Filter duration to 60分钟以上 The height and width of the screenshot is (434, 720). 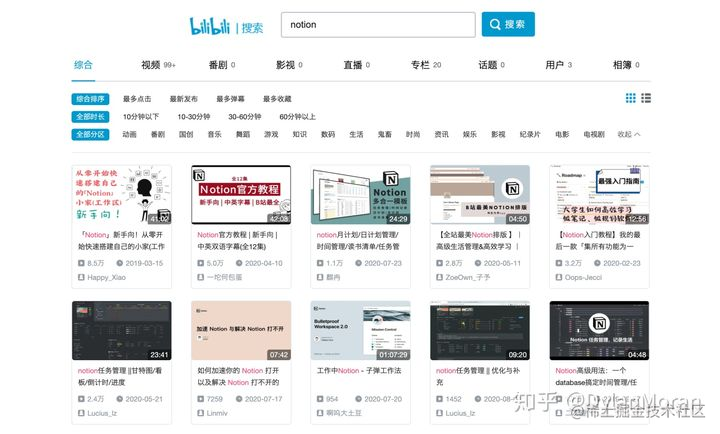pos(298,117)
